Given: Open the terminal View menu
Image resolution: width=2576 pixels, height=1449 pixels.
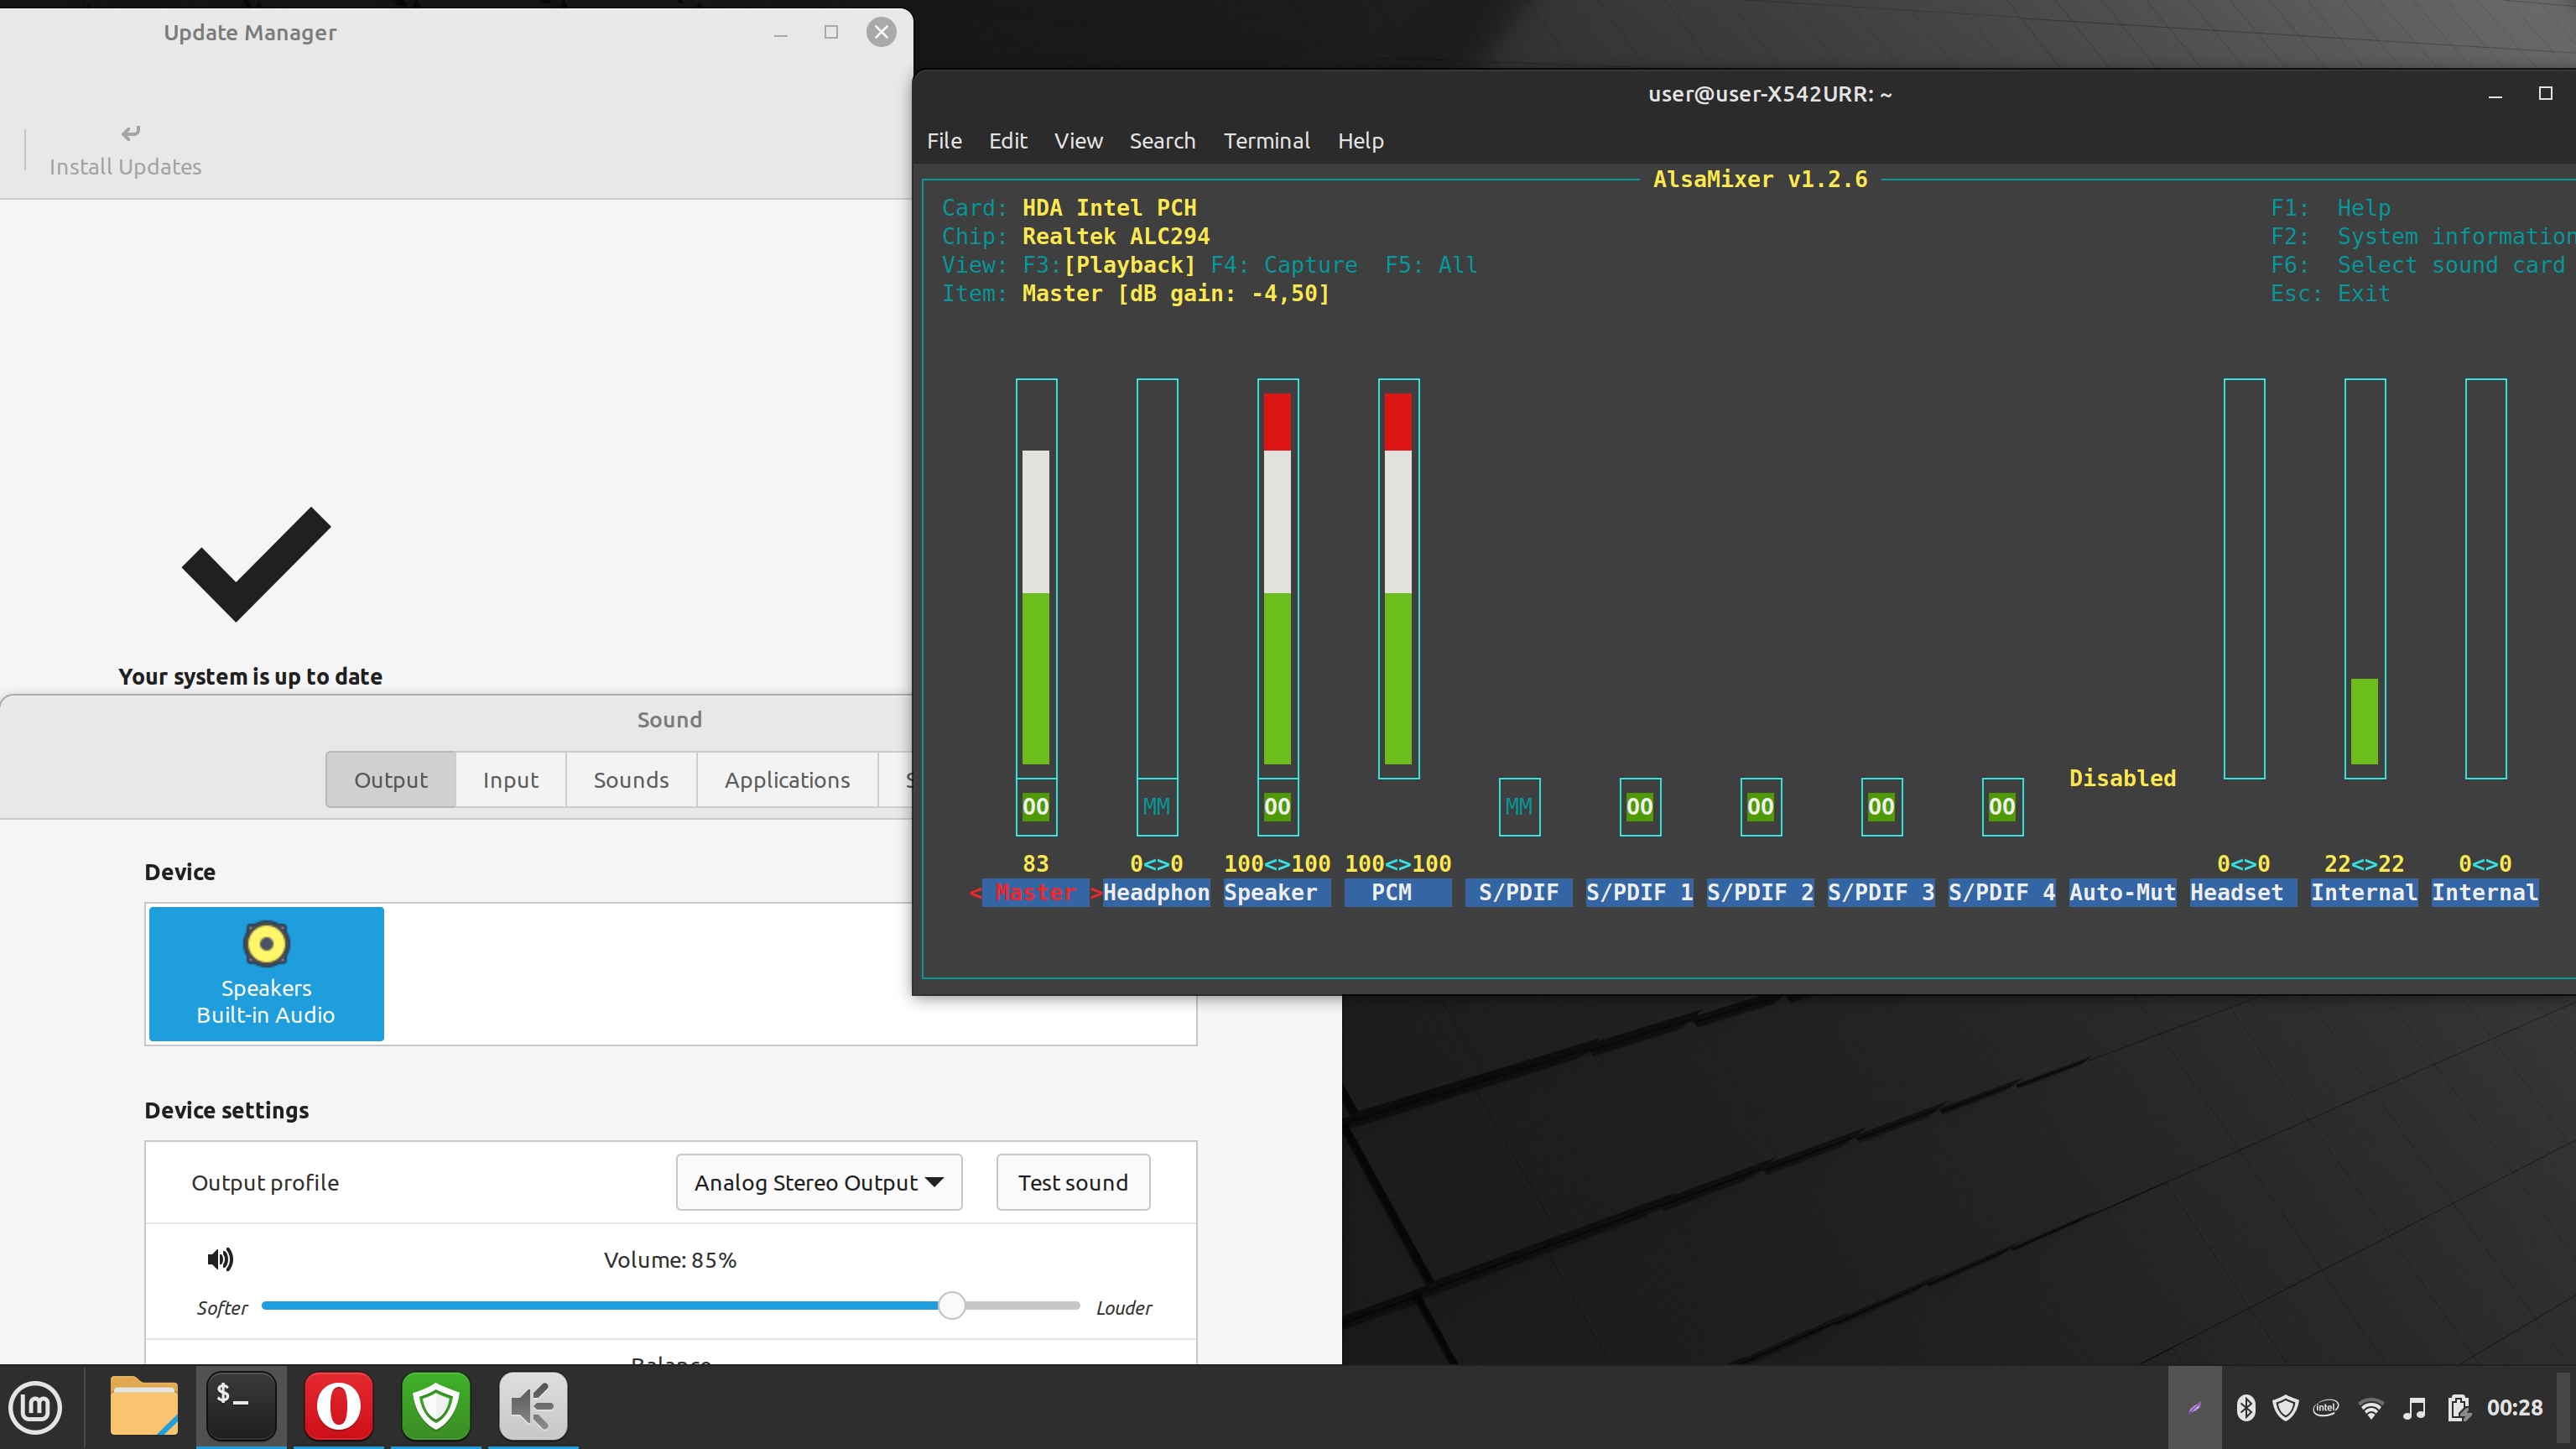Looking at the screenshot, I should [1078, 141].
